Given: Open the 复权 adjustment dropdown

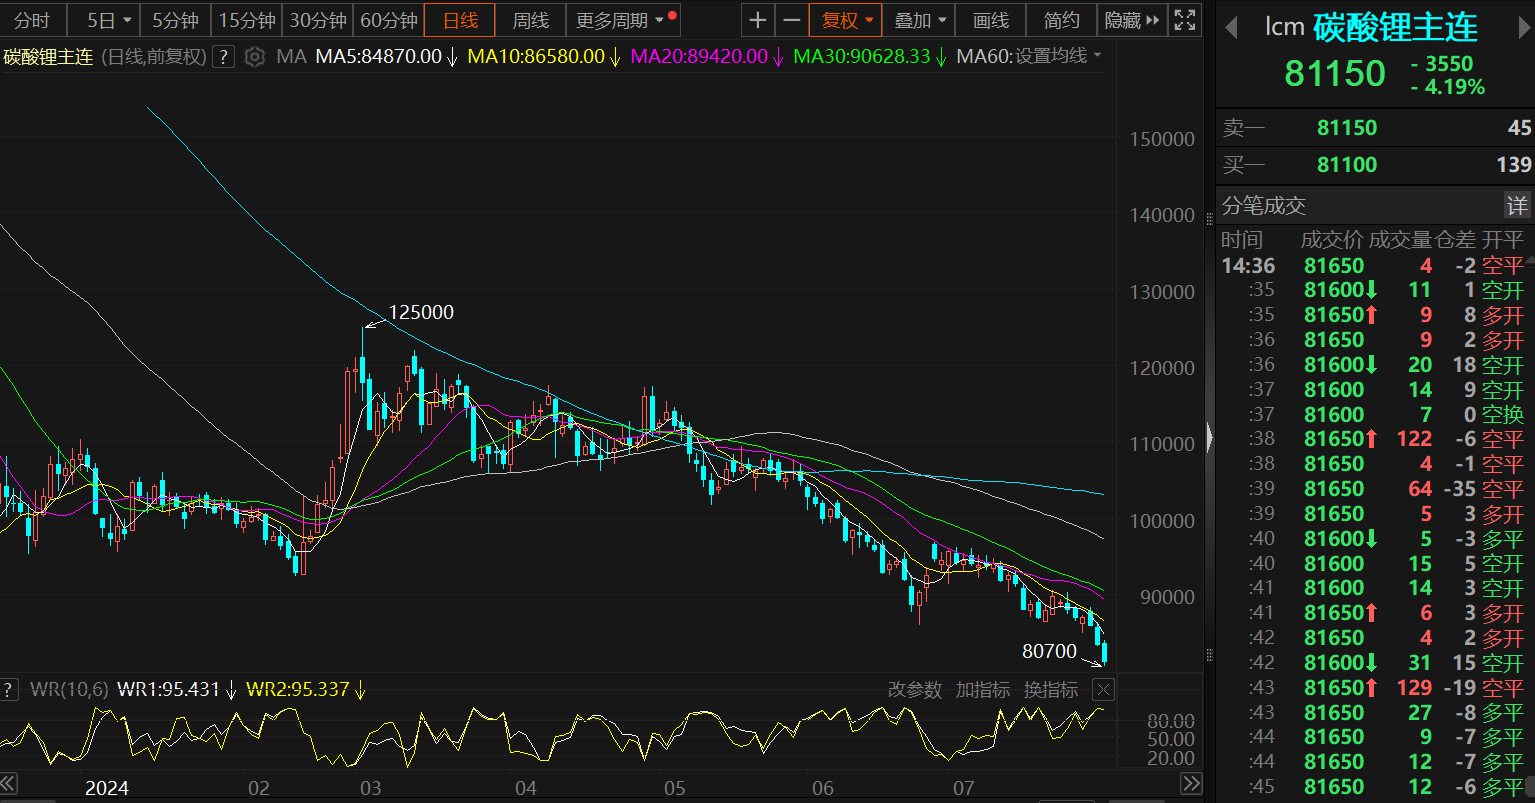Looking at the screenshot, I should click(846, 20).
